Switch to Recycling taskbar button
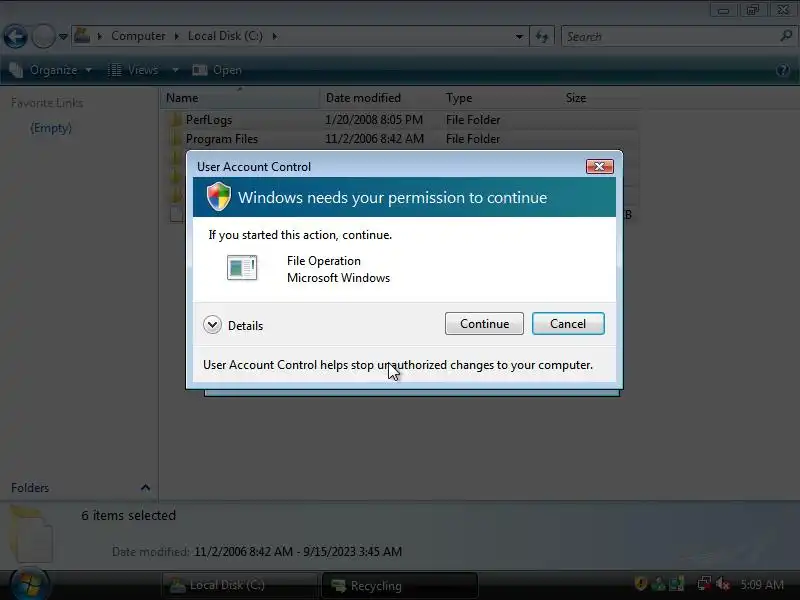This screenshot has height=600, width=800. [400, 585]
